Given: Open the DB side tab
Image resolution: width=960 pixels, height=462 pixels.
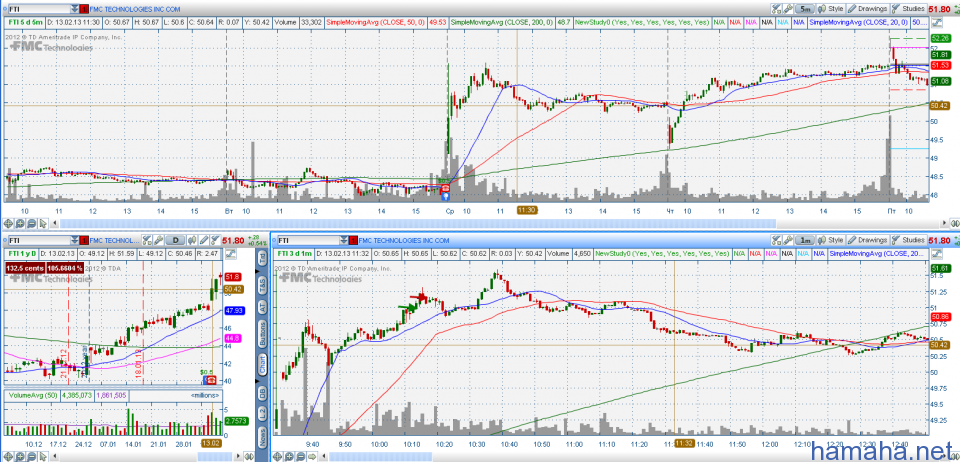Looking at the screenshot, I should click(263, 392).
